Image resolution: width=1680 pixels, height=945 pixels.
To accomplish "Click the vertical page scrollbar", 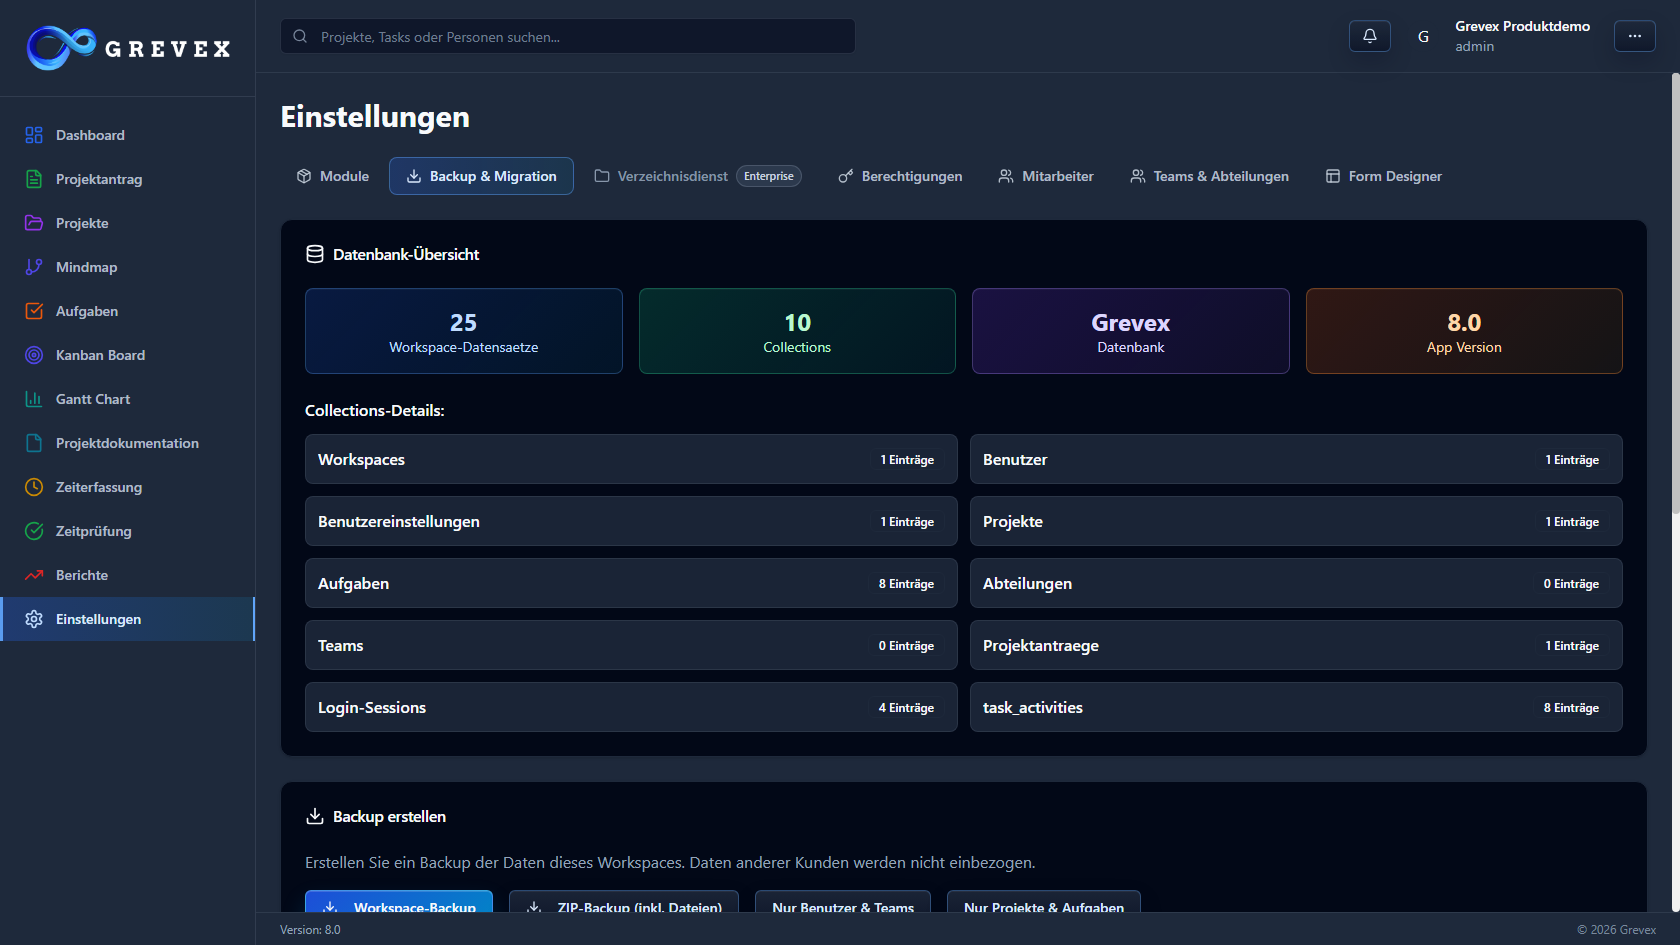I will coord(1676,292).
